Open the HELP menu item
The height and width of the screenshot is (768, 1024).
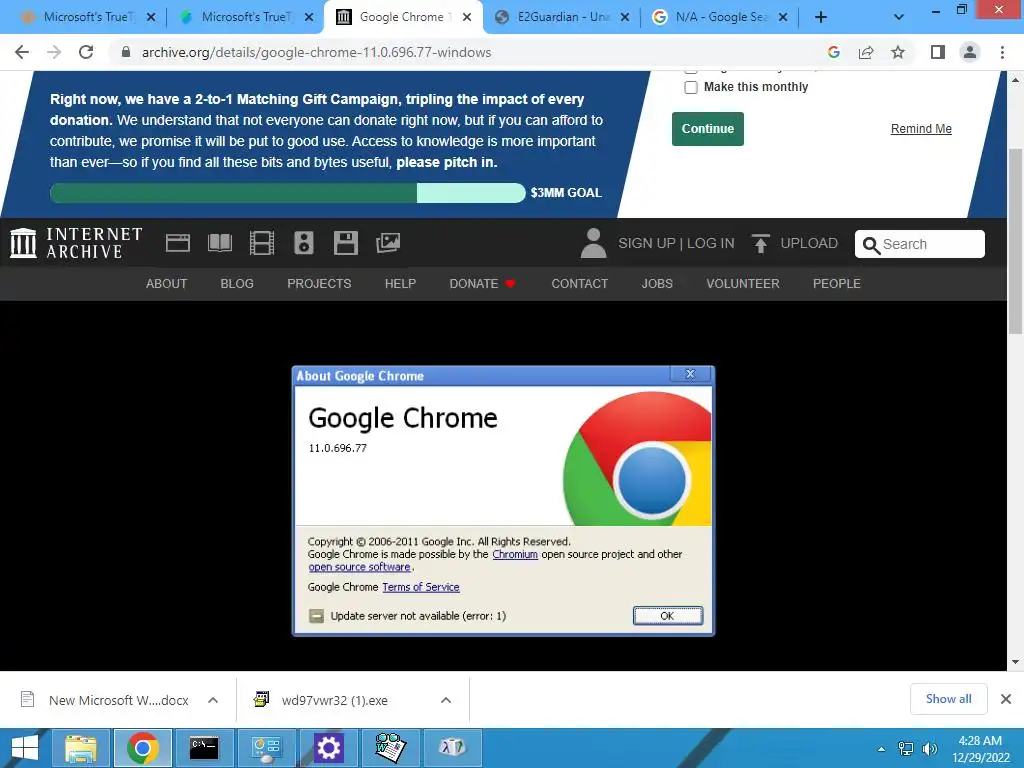tap(400, 283)
